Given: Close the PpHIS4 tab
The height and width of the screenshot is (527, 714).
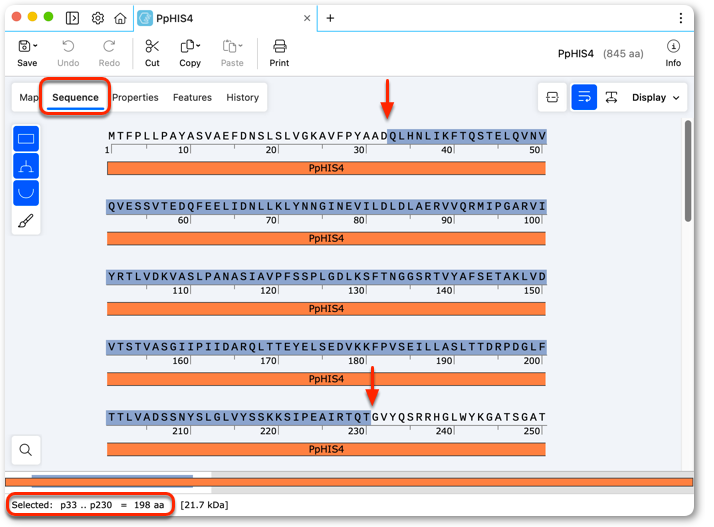Looking at the screenshot, I should [307, 18].
